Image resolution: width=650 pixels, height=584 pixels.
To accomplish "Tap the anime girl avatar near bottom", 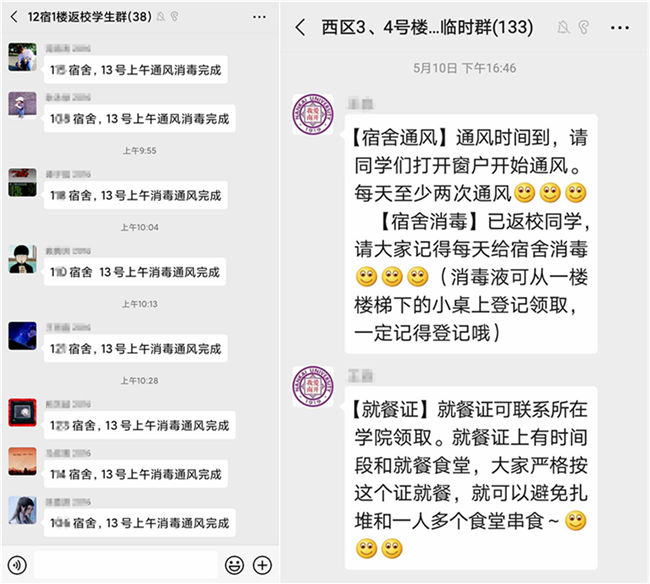I will [x=22, y=510].
